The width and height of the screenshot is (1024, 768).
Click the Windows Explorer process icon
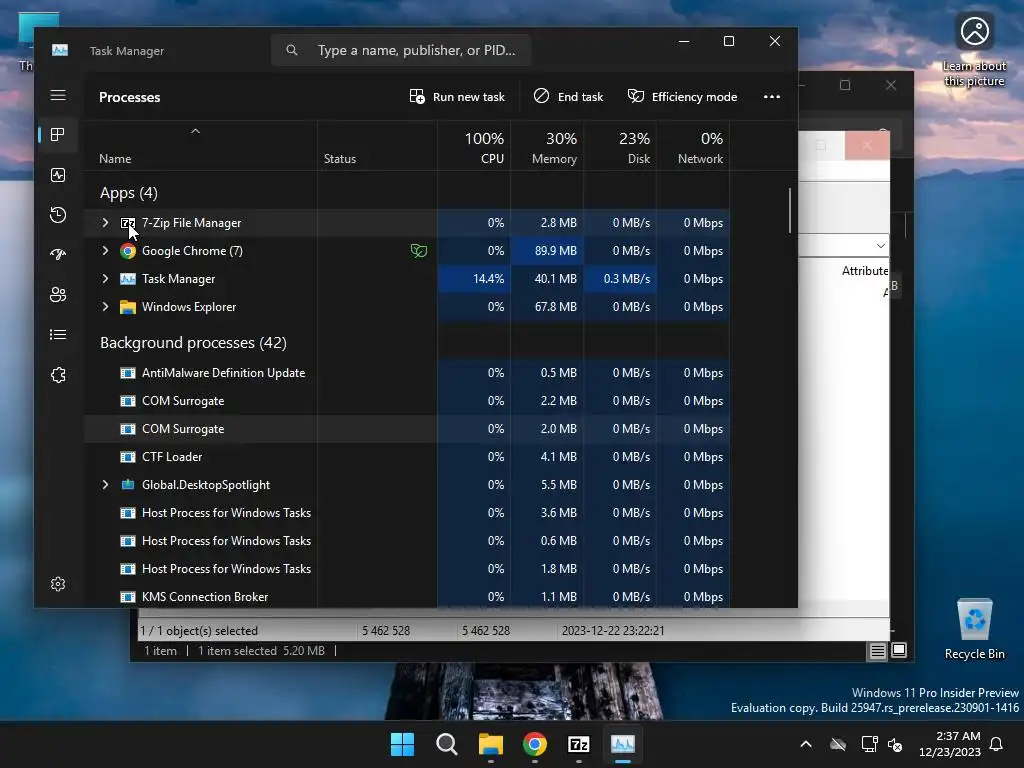[x=128, y=307]
